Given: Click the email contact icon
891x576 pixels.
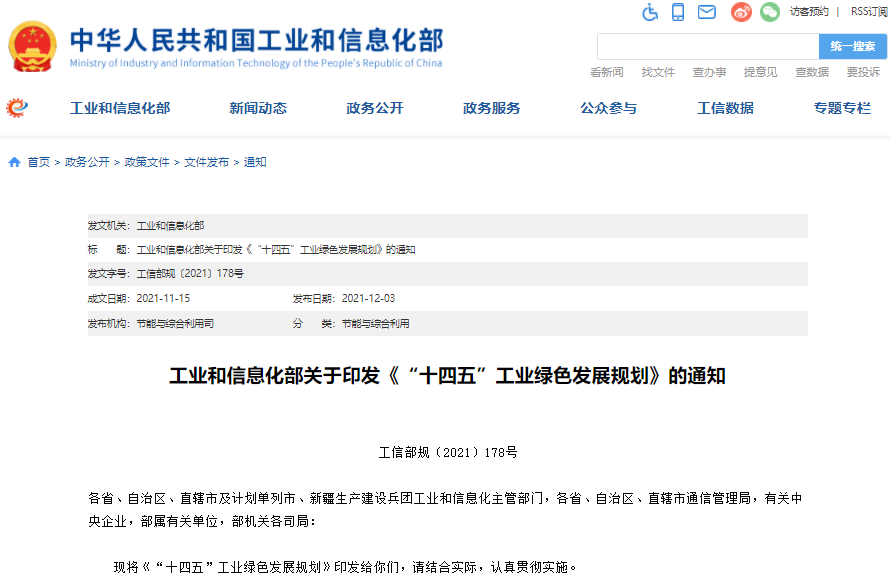Looking at the screenshot, I should 708,13.
